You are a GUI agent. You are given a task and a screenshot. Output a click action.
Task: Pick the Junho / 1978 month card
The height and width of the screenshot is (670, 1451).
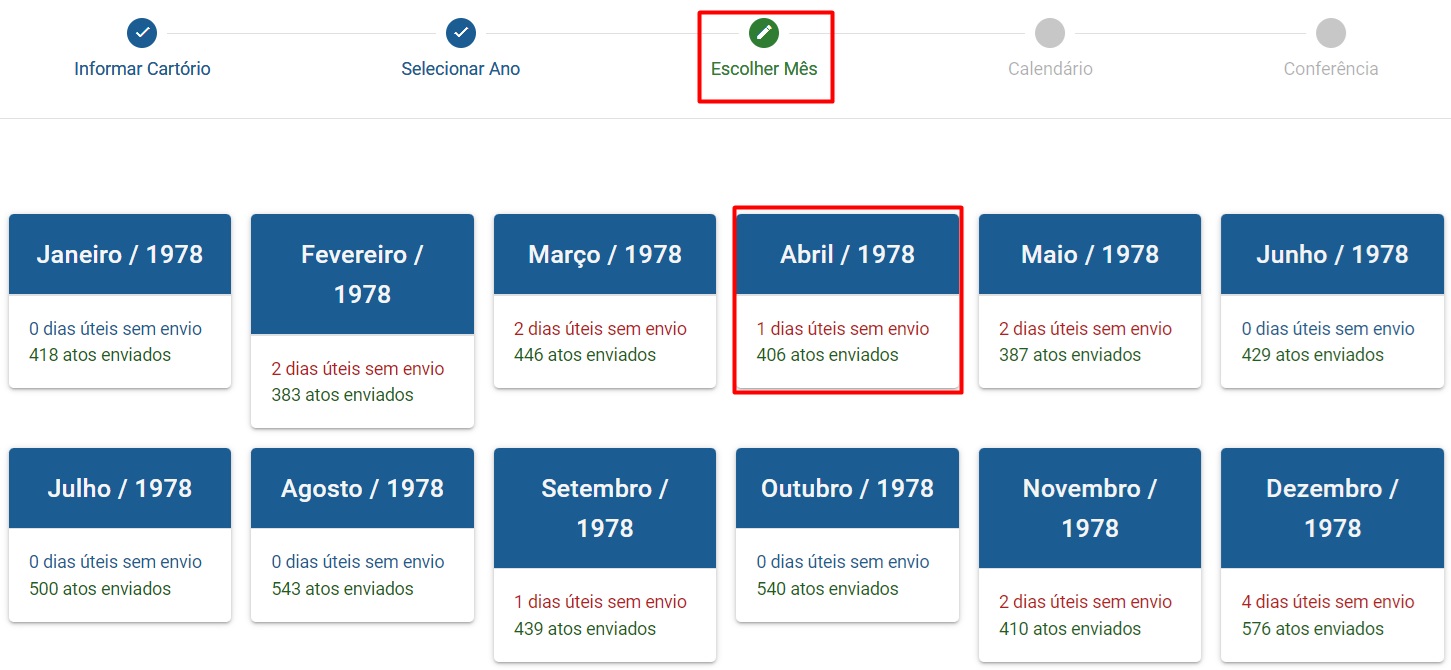pos(1332,301)
